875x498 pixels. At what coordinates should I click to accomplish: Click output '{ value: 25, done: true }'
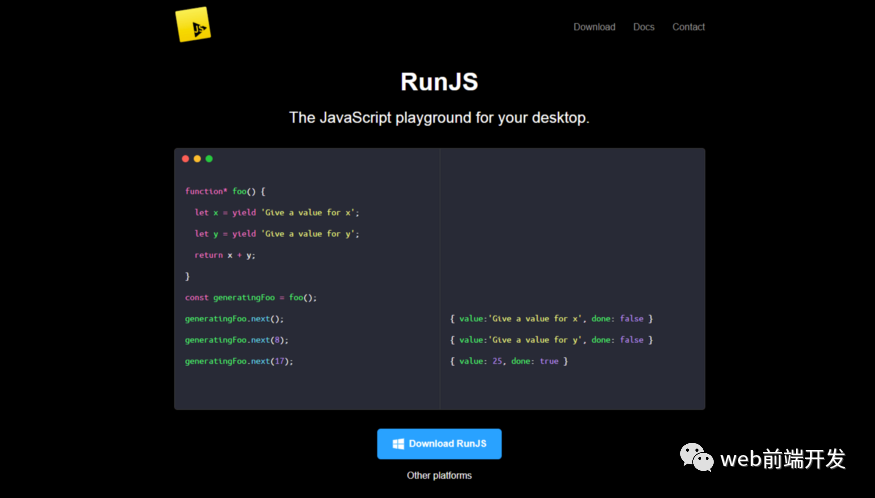click(509, 361)
